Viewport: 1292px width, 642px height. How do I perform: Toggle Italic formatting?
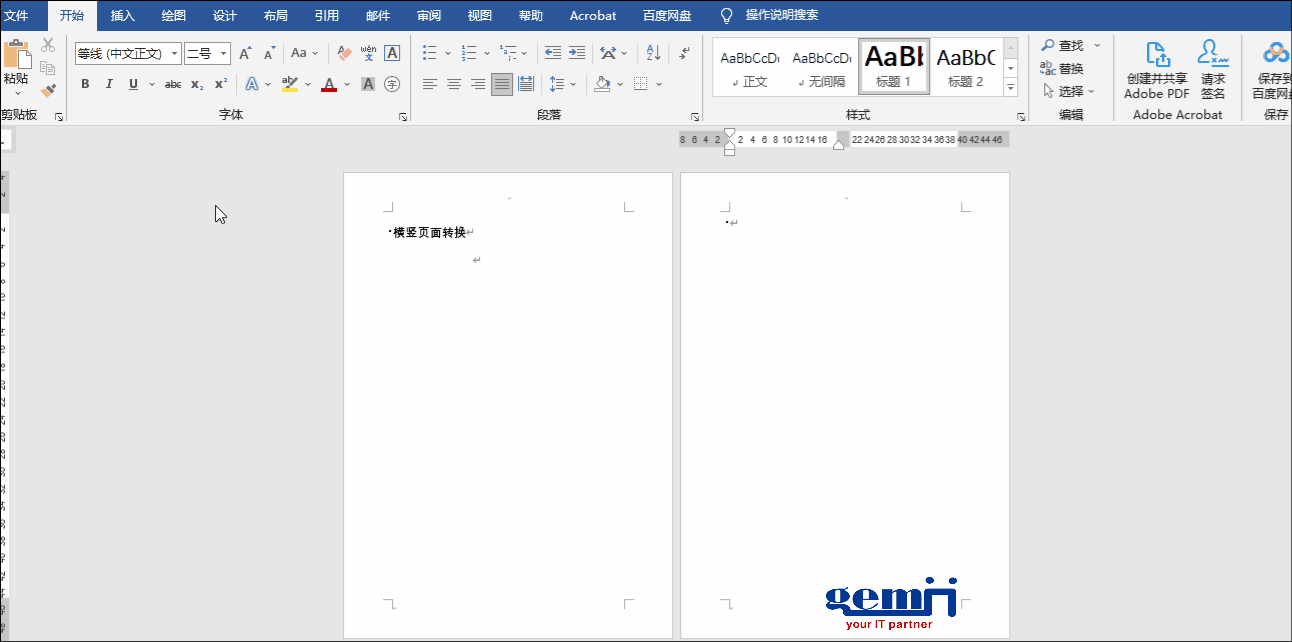tap(109, 84)
